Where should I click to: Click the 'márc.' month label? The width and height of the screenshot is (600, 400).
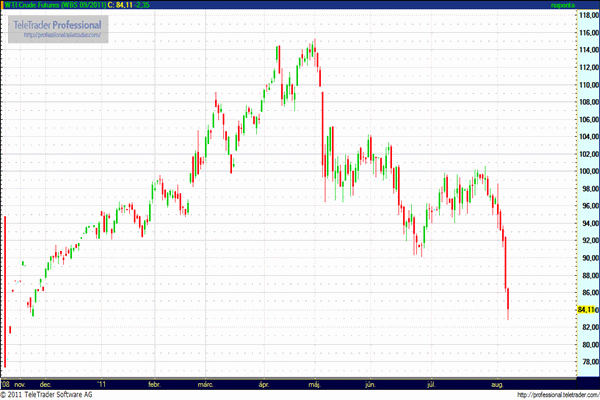click(x=208, y=383)
